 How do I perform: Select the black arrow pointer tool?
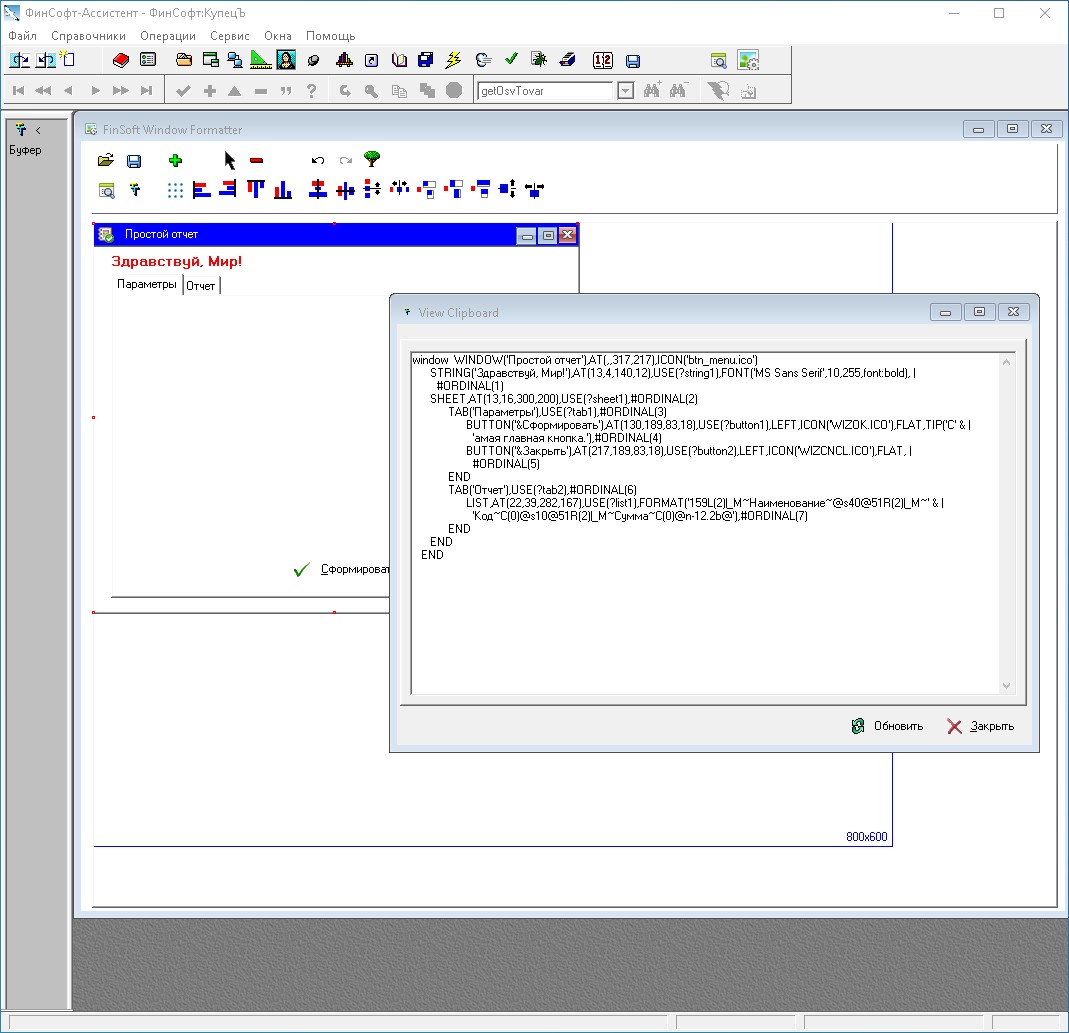(x=230, y=160)
